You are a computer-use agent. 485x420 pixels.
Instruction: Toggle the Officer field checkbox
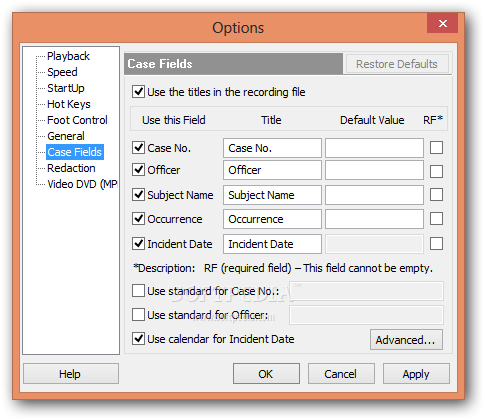(138, 170)
